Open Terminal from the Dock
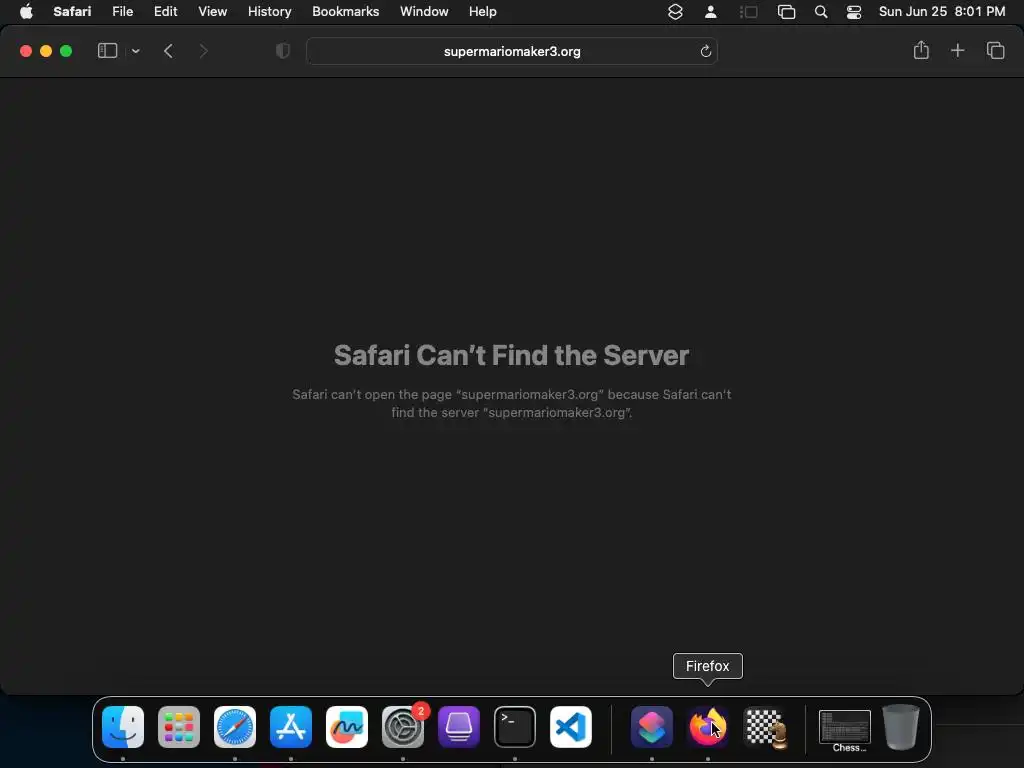The height and width of the screenshot is (768, 1024). tap(515, 727)
